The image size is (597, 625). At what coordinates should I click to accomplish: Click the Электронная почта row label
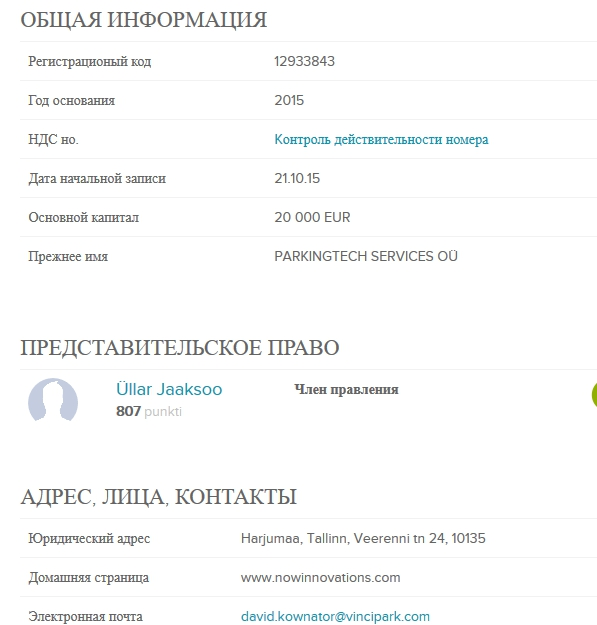pyautogui.click(x=85, y=616)
